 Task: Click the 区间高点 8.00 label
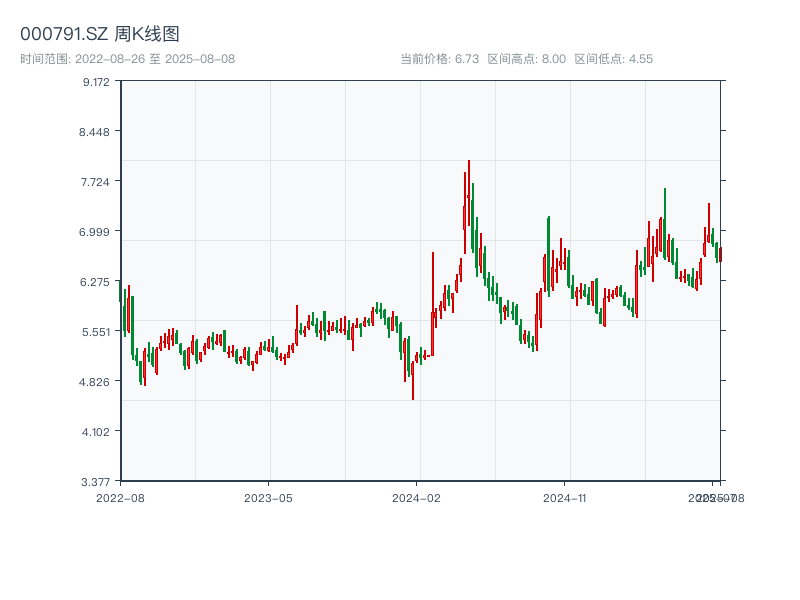click(x=526, y=59)
